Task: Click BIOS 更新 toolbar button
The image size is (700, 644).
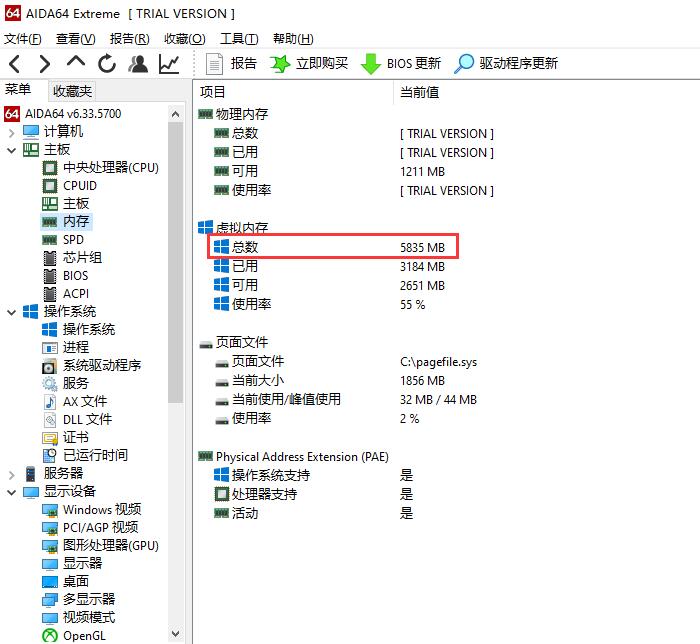Action: [x=401, y=64]
